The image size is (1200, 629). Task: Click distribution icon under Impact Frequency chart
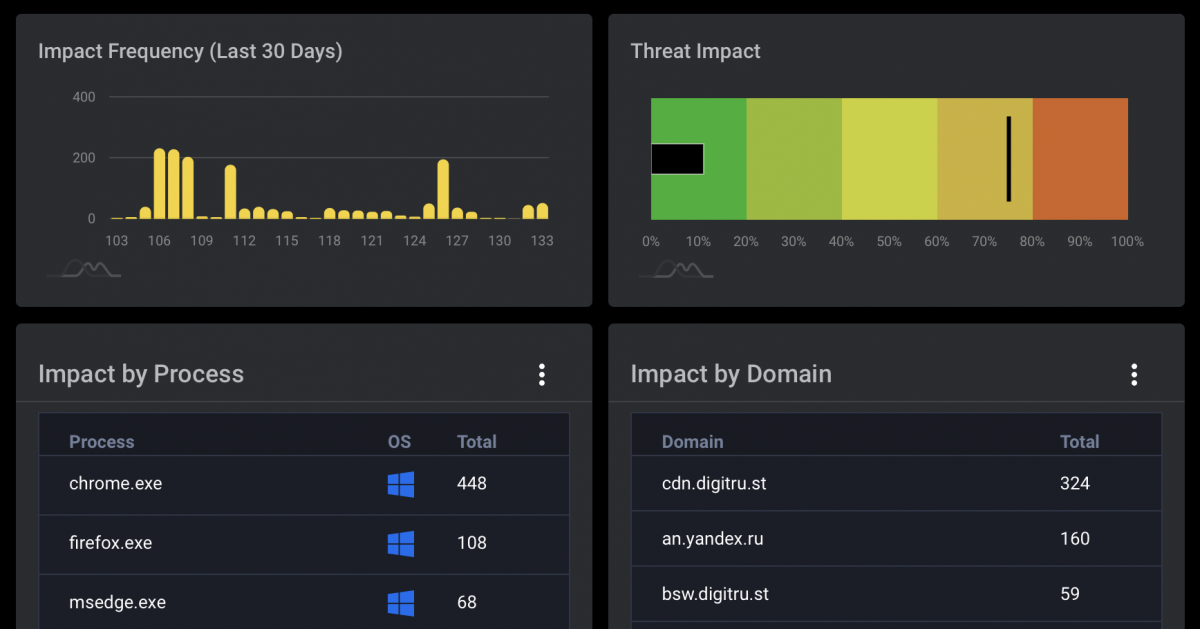click(x=84, y=269)
